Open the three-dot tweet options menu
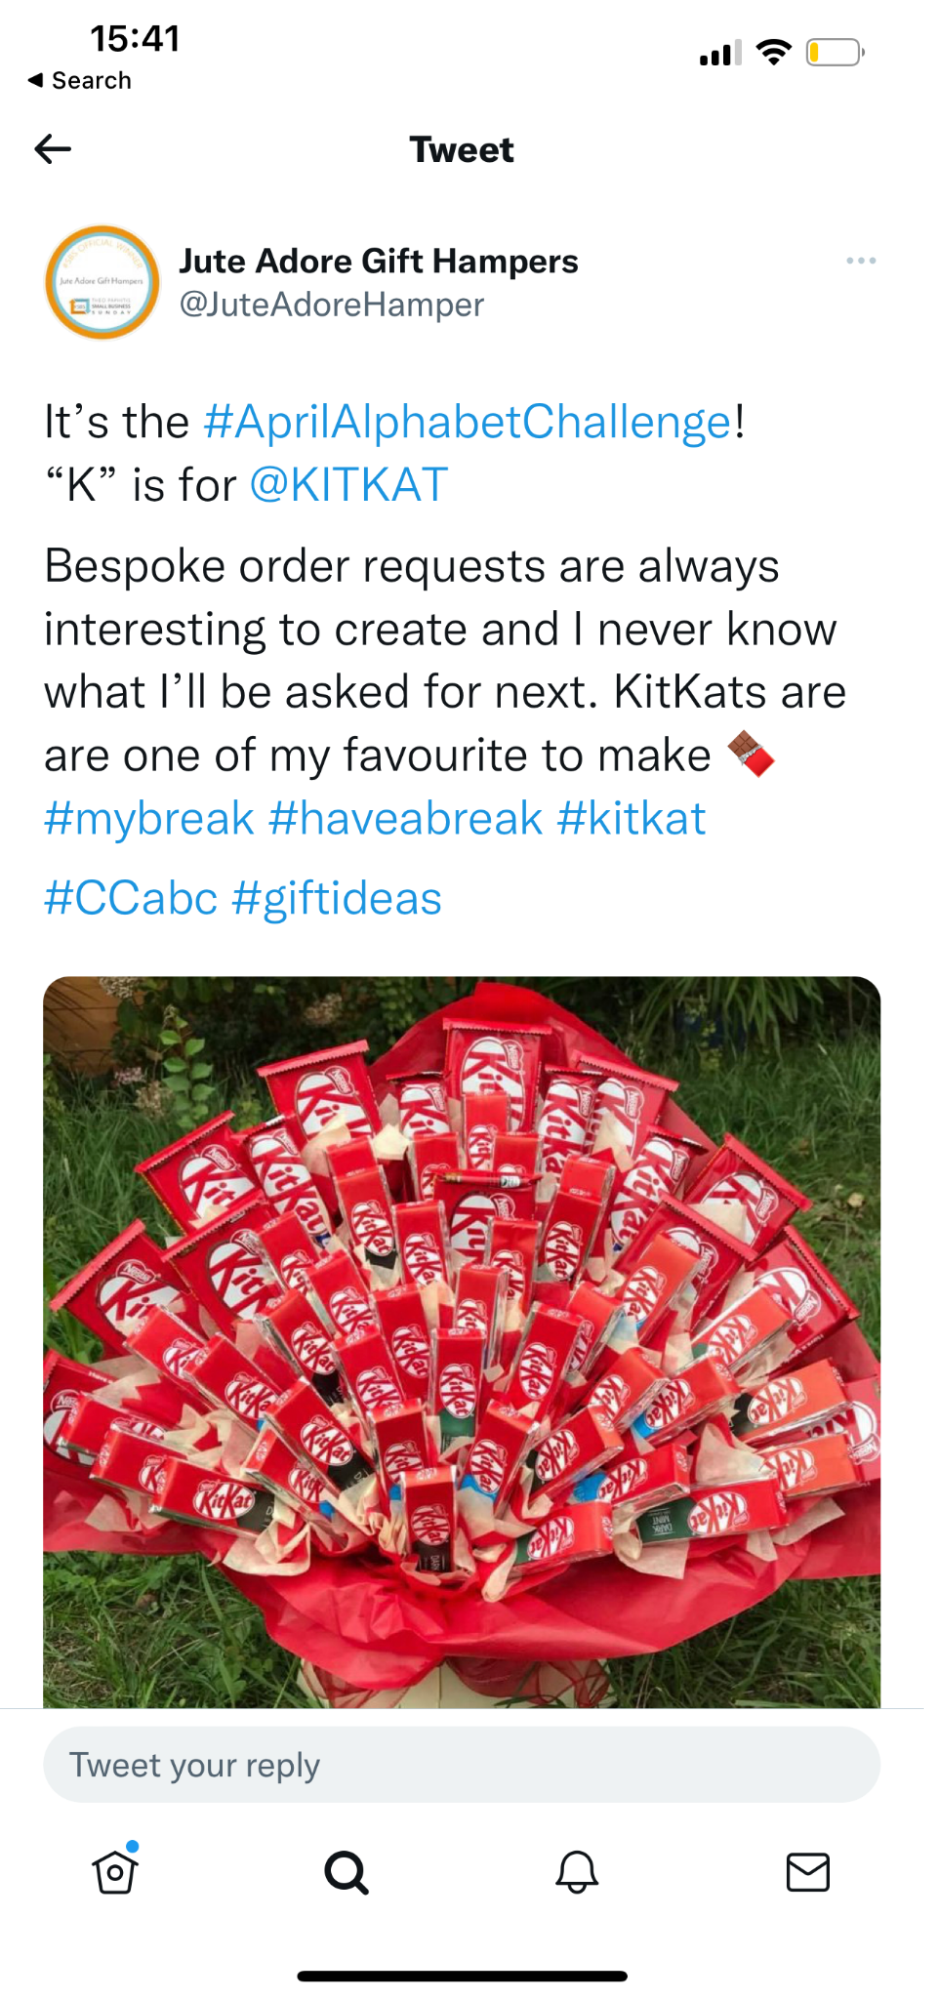This screenshot has height=1999, width=925. point(860,261)
